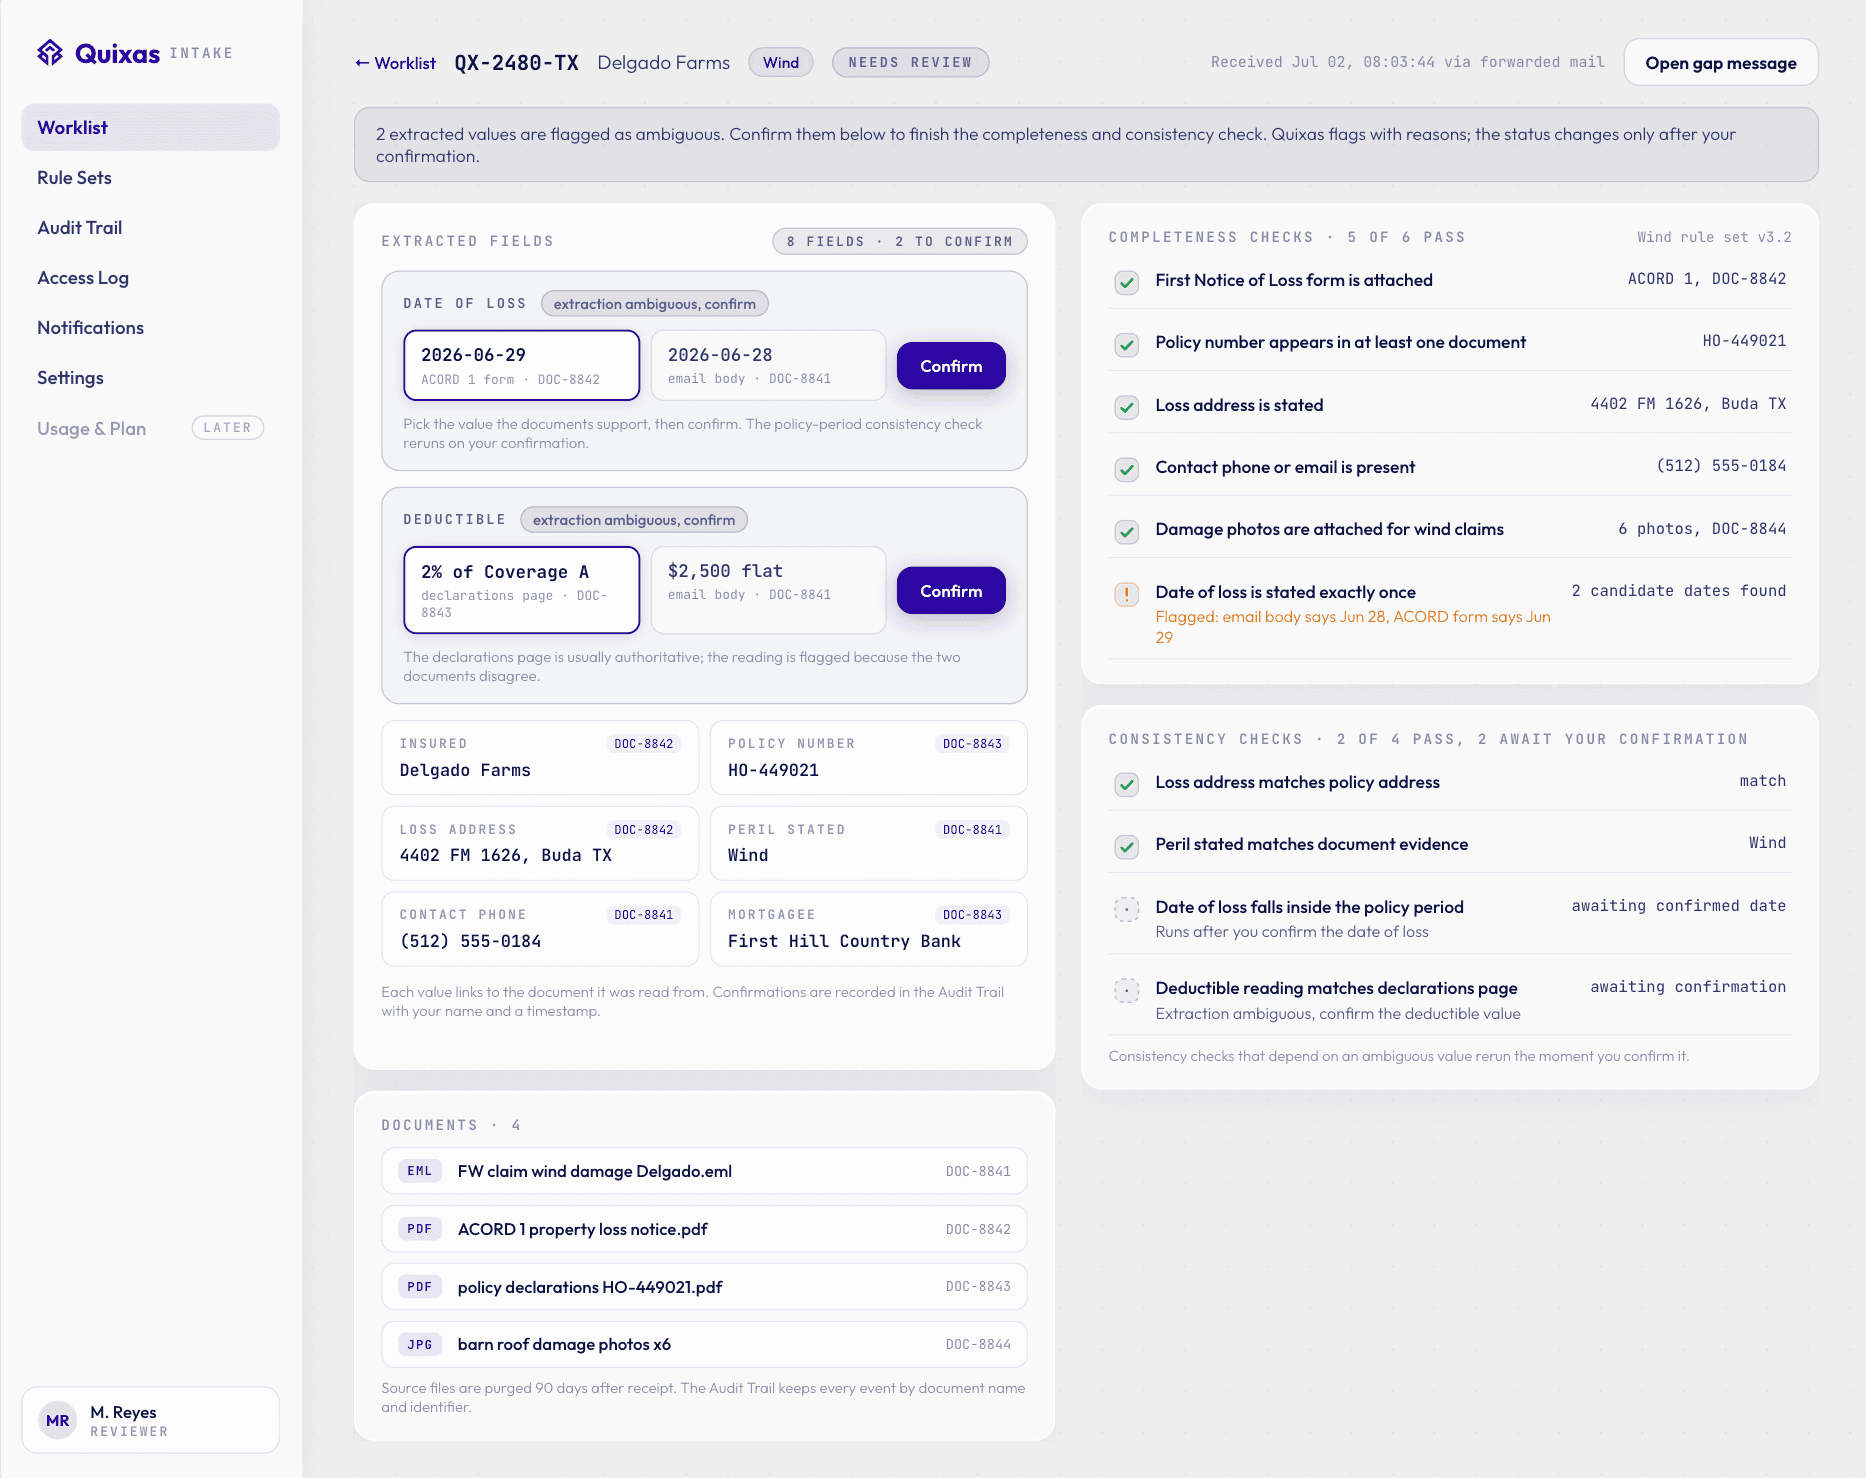Screen dimensions: 1866x1478
Task: Open Worklist in sidebar
Action: (151, 127)
